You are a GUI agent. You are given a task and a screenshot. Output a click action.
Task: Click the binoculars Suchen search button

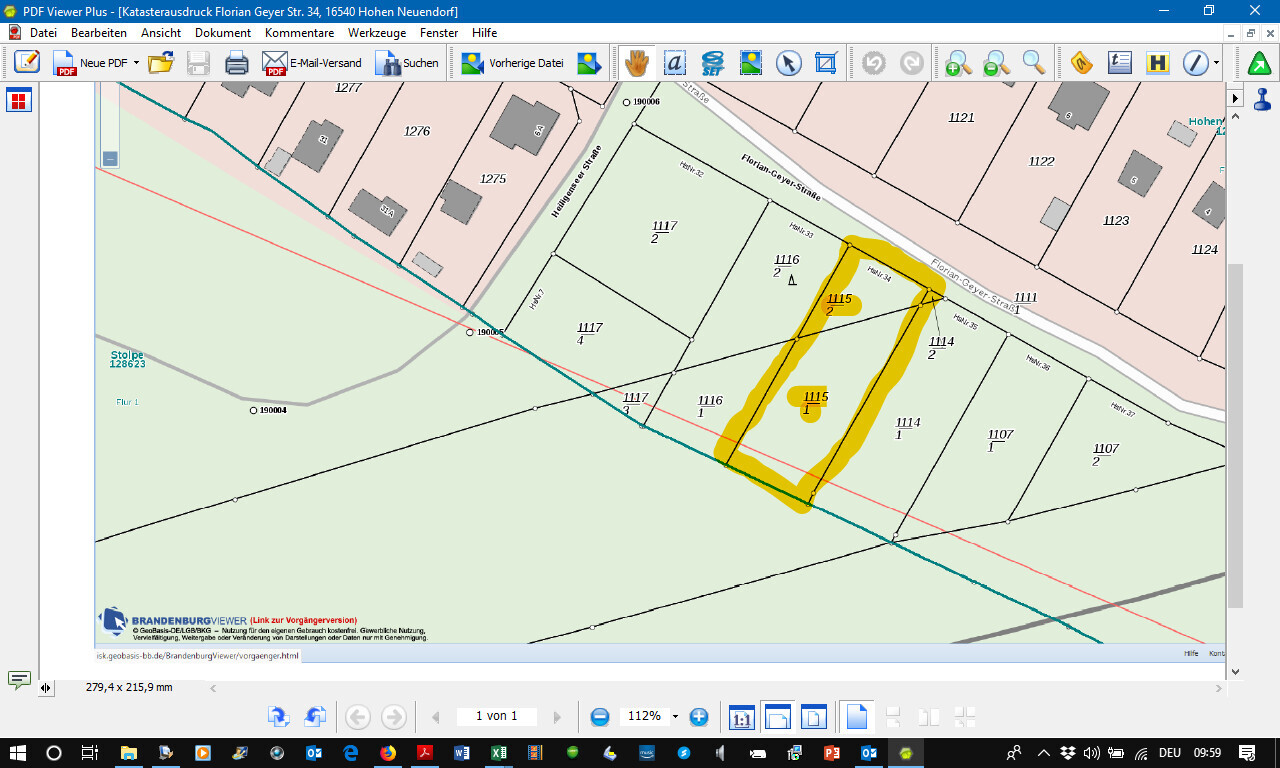coord(407,63)
